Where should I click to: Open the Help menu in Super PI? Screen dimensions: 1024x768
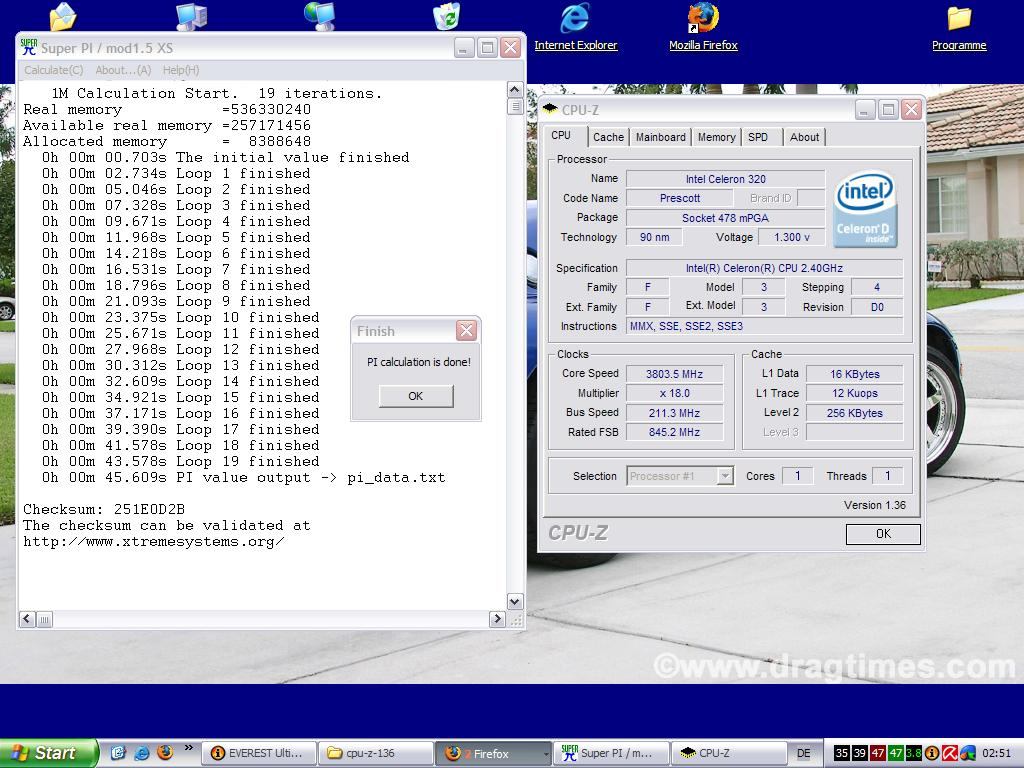181,70
